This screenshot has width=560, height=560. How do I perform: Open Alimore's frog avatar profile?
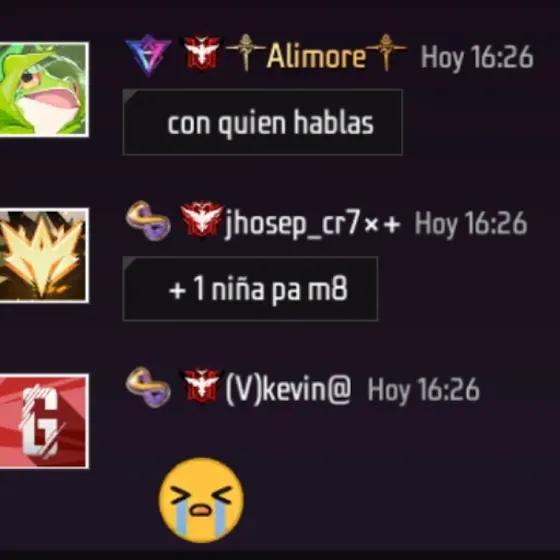44,89
